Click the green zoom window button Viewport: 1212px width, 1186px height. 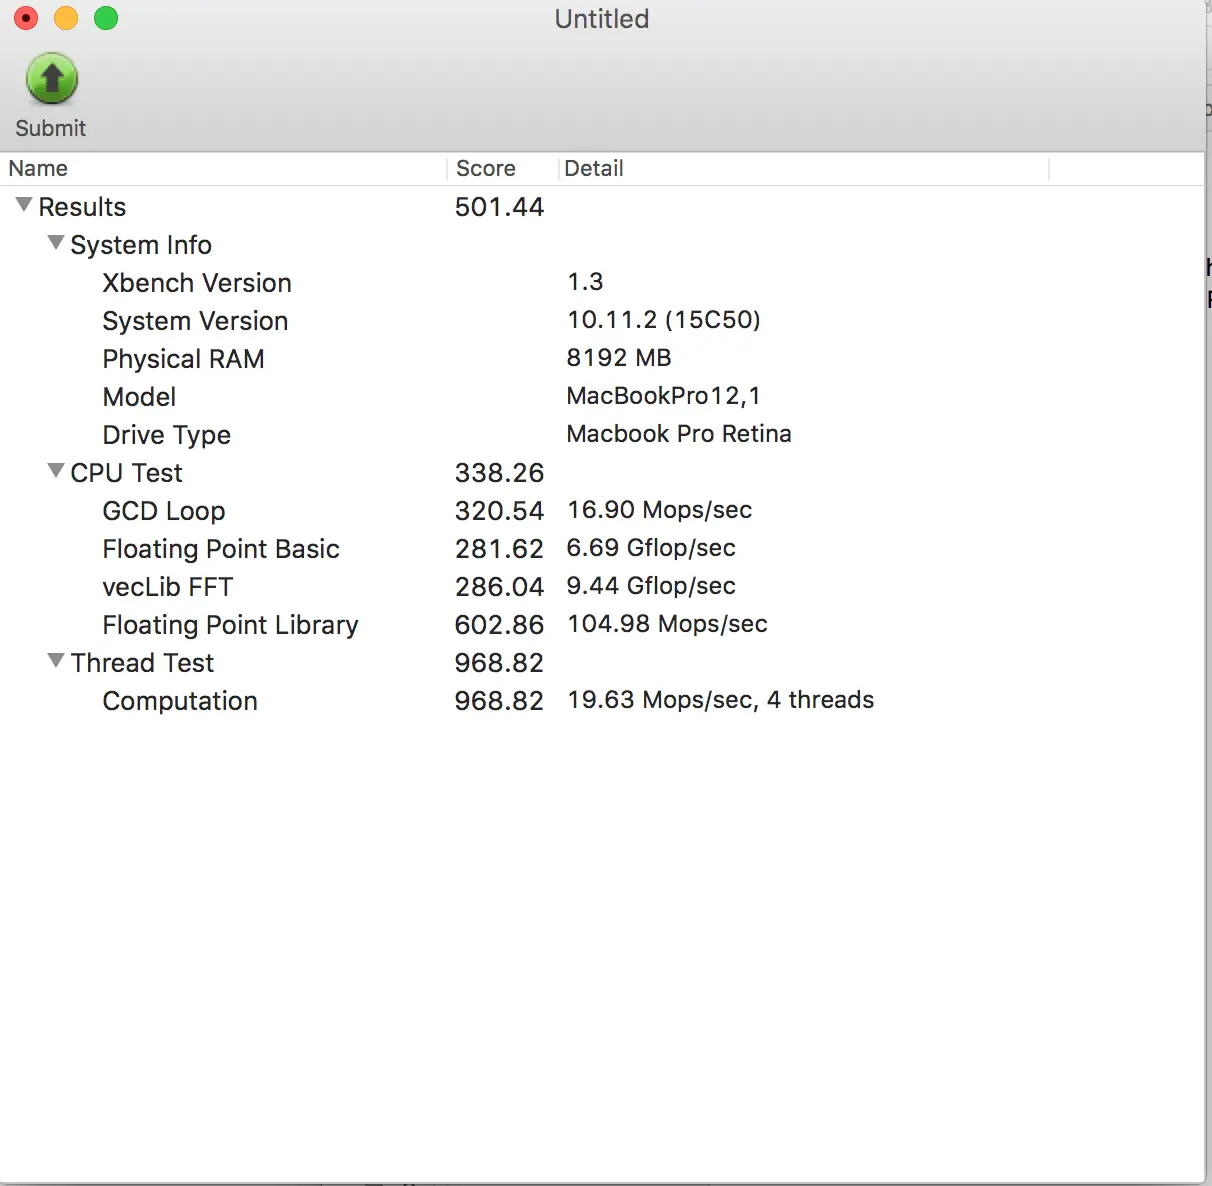pos(106,18)
